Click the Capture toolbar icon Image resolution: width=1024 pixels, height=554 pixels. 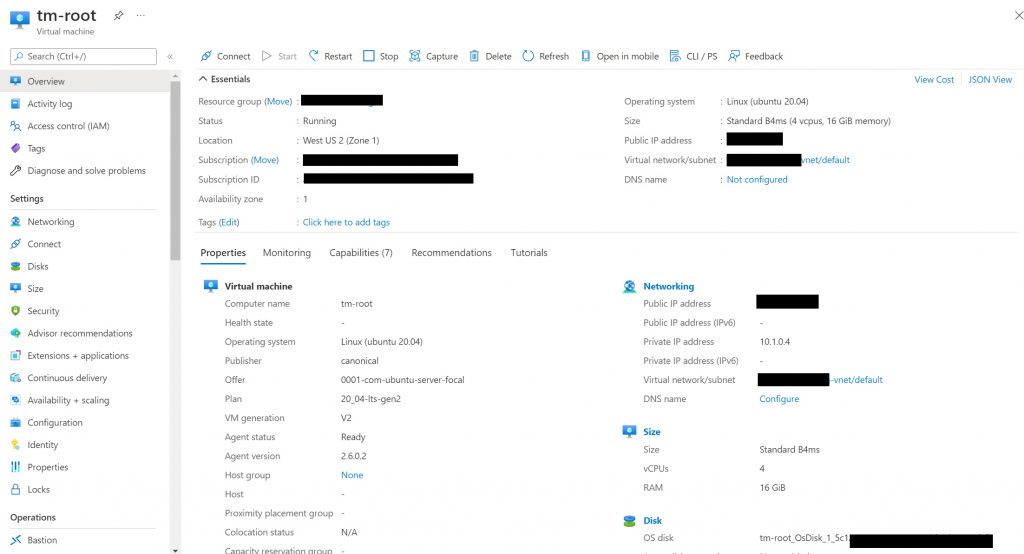[415, 56]
